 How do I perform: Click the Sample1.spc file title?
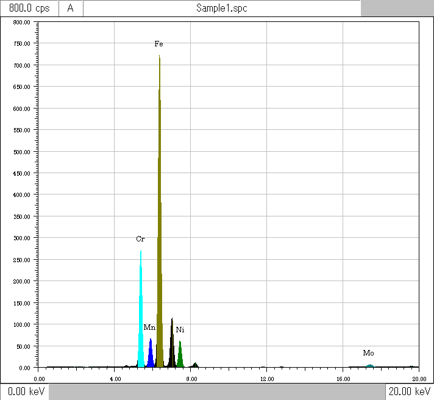click(x=222, y=8)
